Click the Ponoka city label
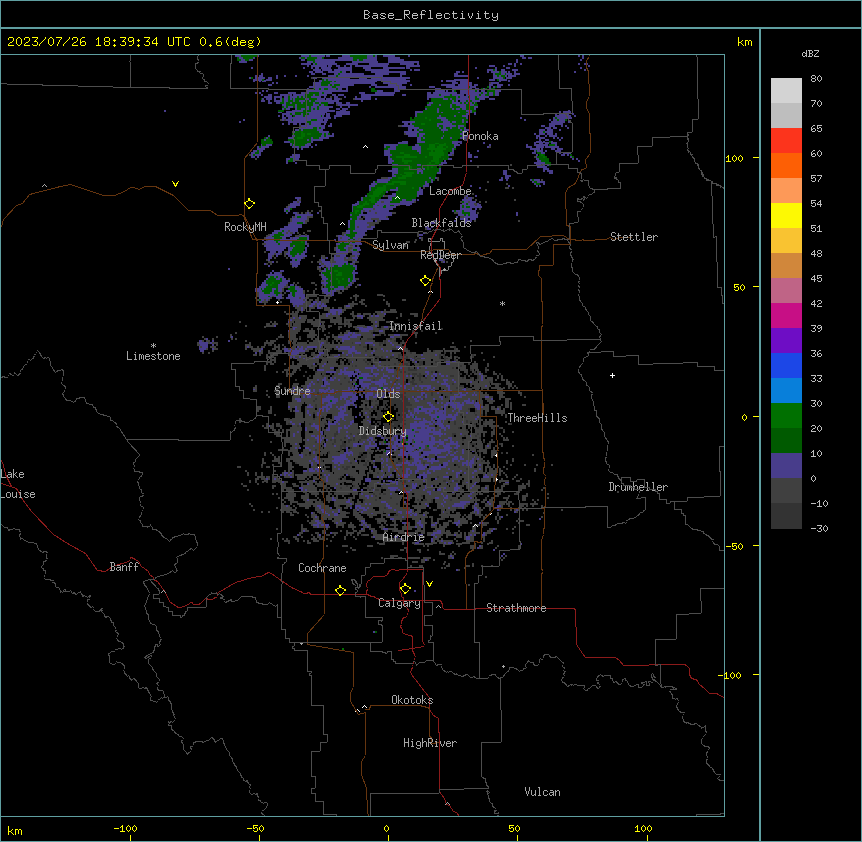 tap(480, 136)
